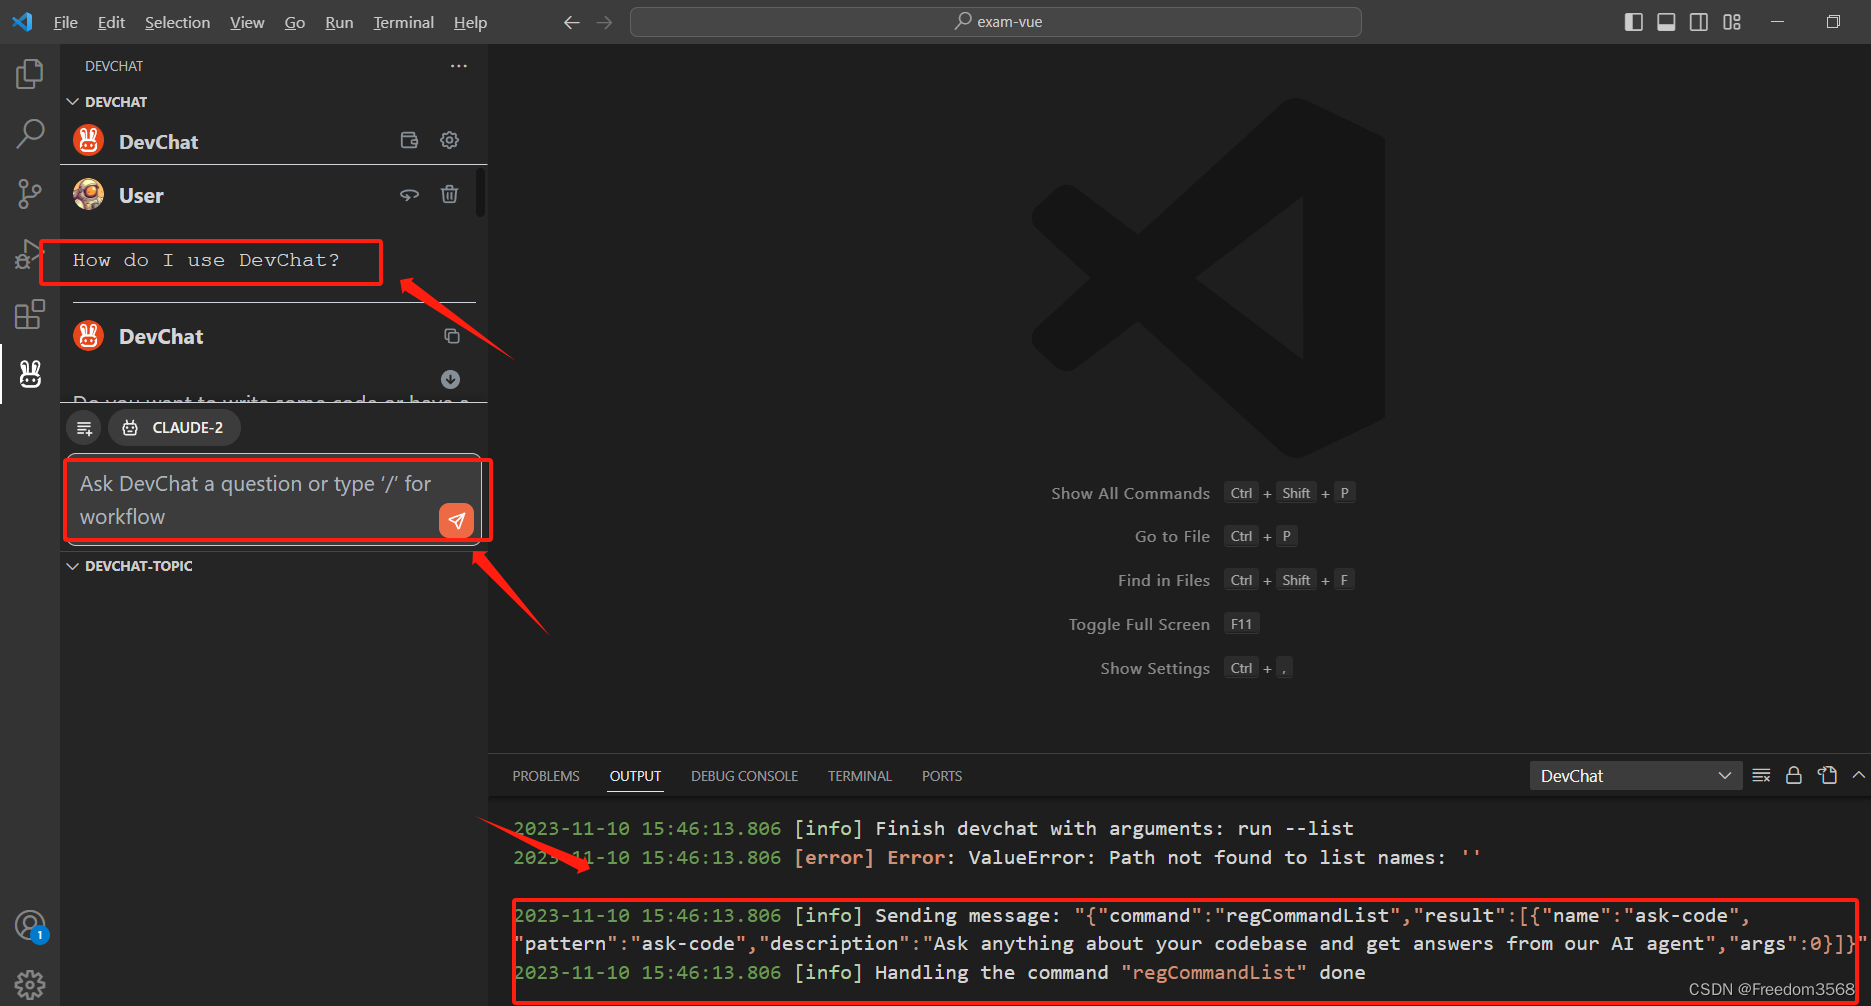
Task: Toggle output auto scroll lock
Action: pyautogui.click(x=1794, y=776)
